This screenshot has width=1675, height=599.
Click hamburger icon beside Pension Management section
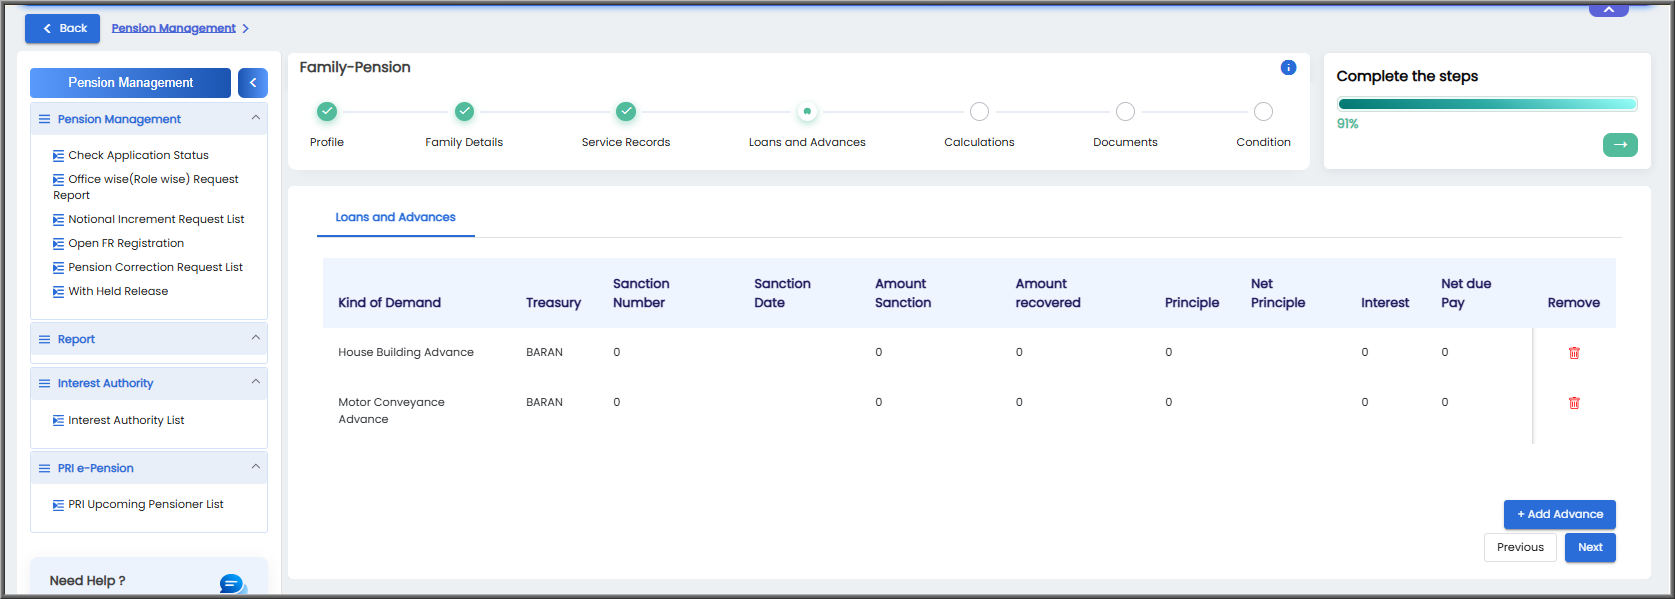point(44,119)
